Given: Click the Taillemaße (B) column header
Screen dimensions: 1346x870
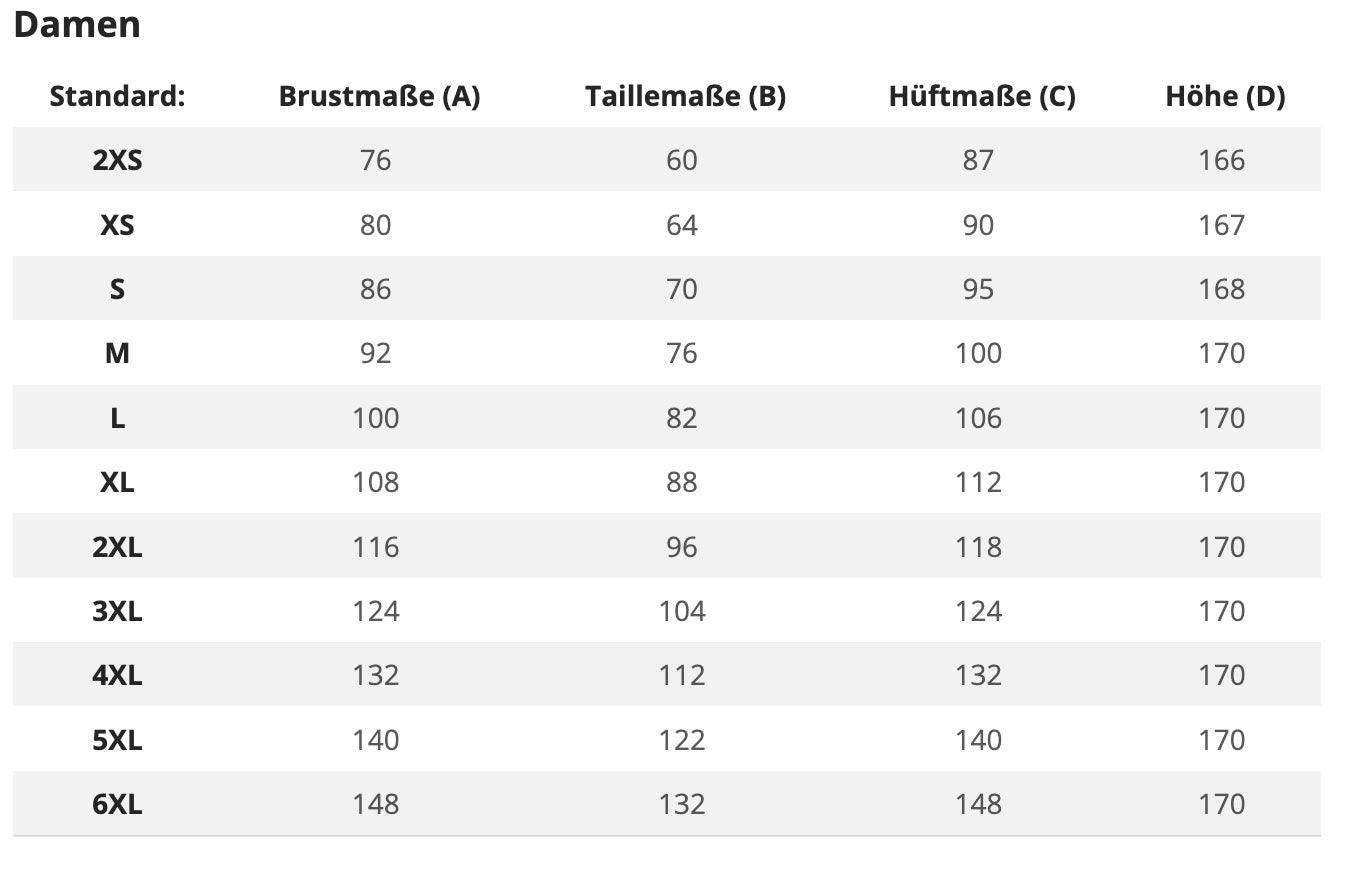Looking at the screenshot, I should pos(685,97).
